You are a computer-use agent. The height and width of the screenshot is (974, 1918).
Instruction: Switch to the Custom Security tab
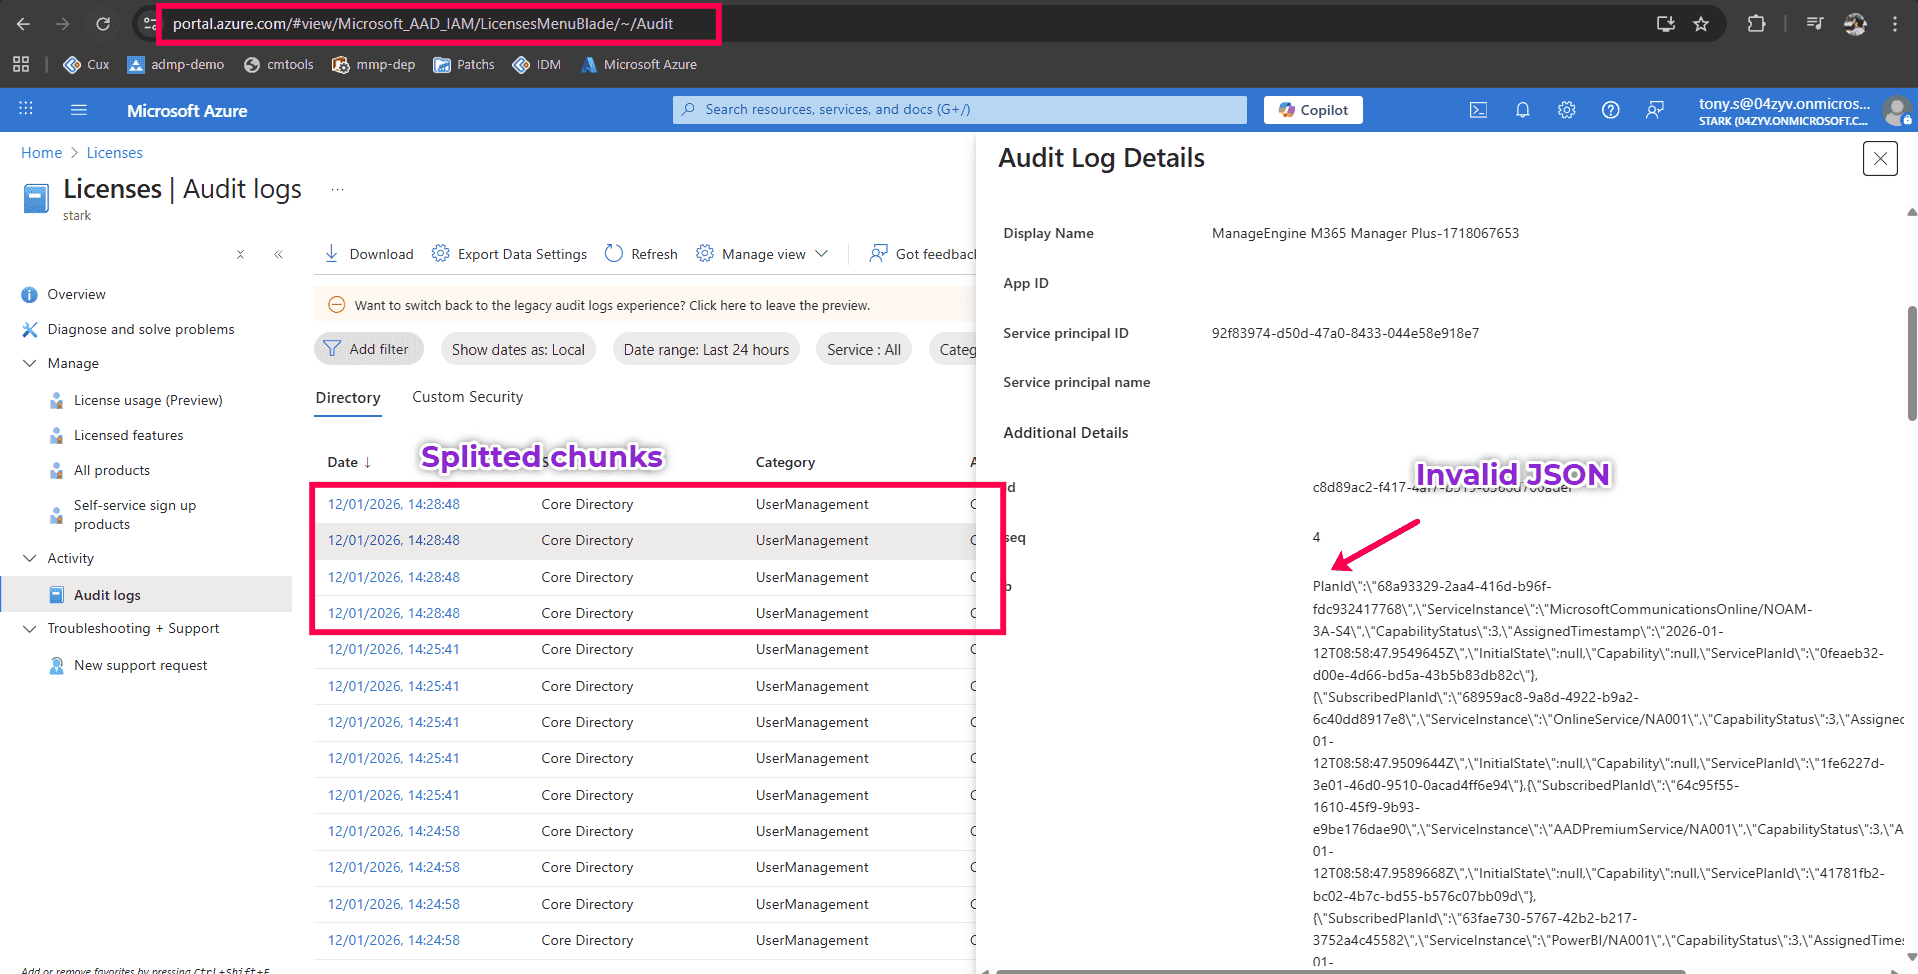pyautogui.click(x=467, y=396)
